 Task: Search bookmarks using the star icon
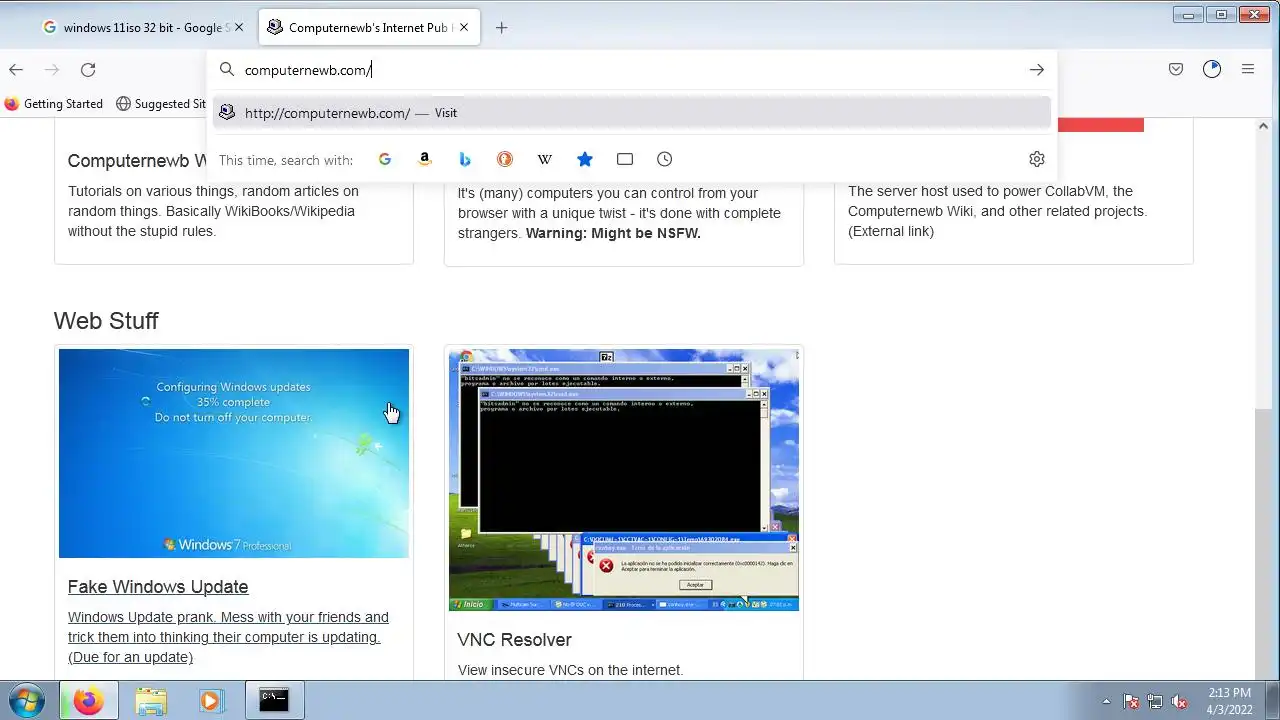[585, 159]
